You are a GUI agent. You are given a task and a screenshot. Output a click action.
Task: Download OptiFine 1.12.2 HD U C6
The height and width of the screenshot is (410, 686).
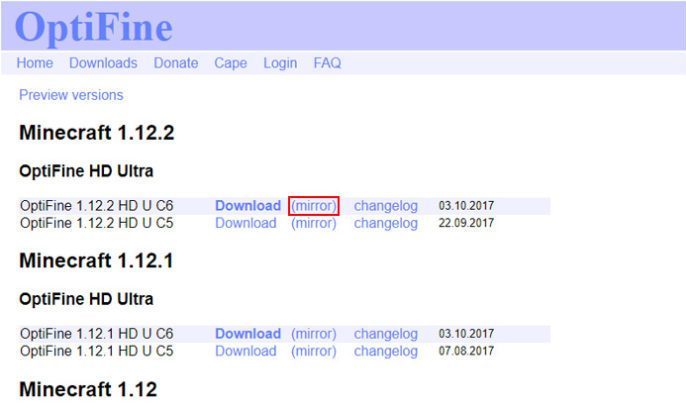248,206
